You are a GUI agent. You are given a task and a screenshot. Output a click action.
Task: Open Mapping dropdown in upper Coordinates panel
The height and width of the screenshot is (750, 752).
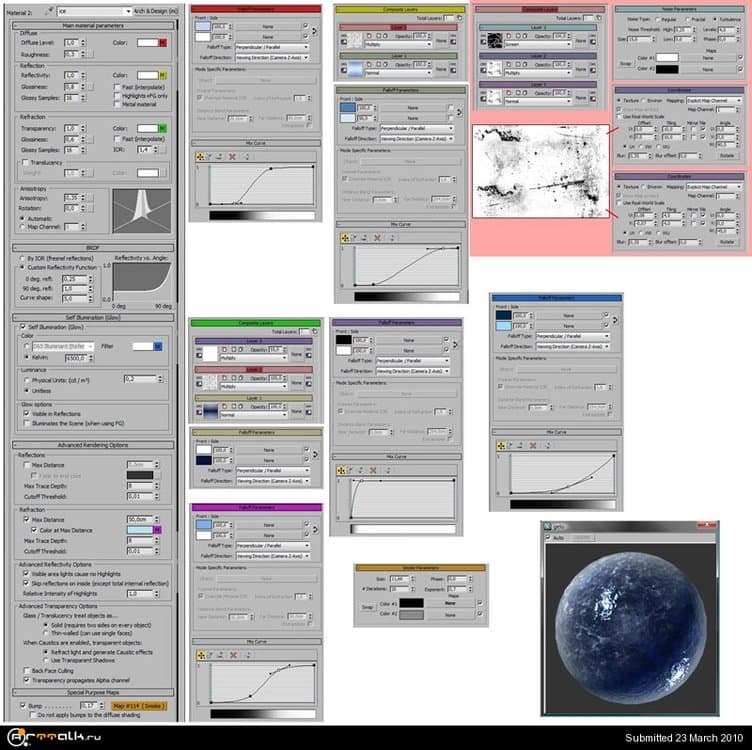(714, 101)
